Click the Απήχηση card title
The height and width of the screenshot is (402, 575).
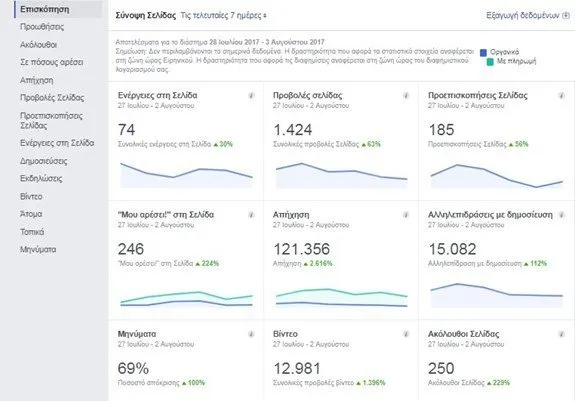tap(291, 215)
